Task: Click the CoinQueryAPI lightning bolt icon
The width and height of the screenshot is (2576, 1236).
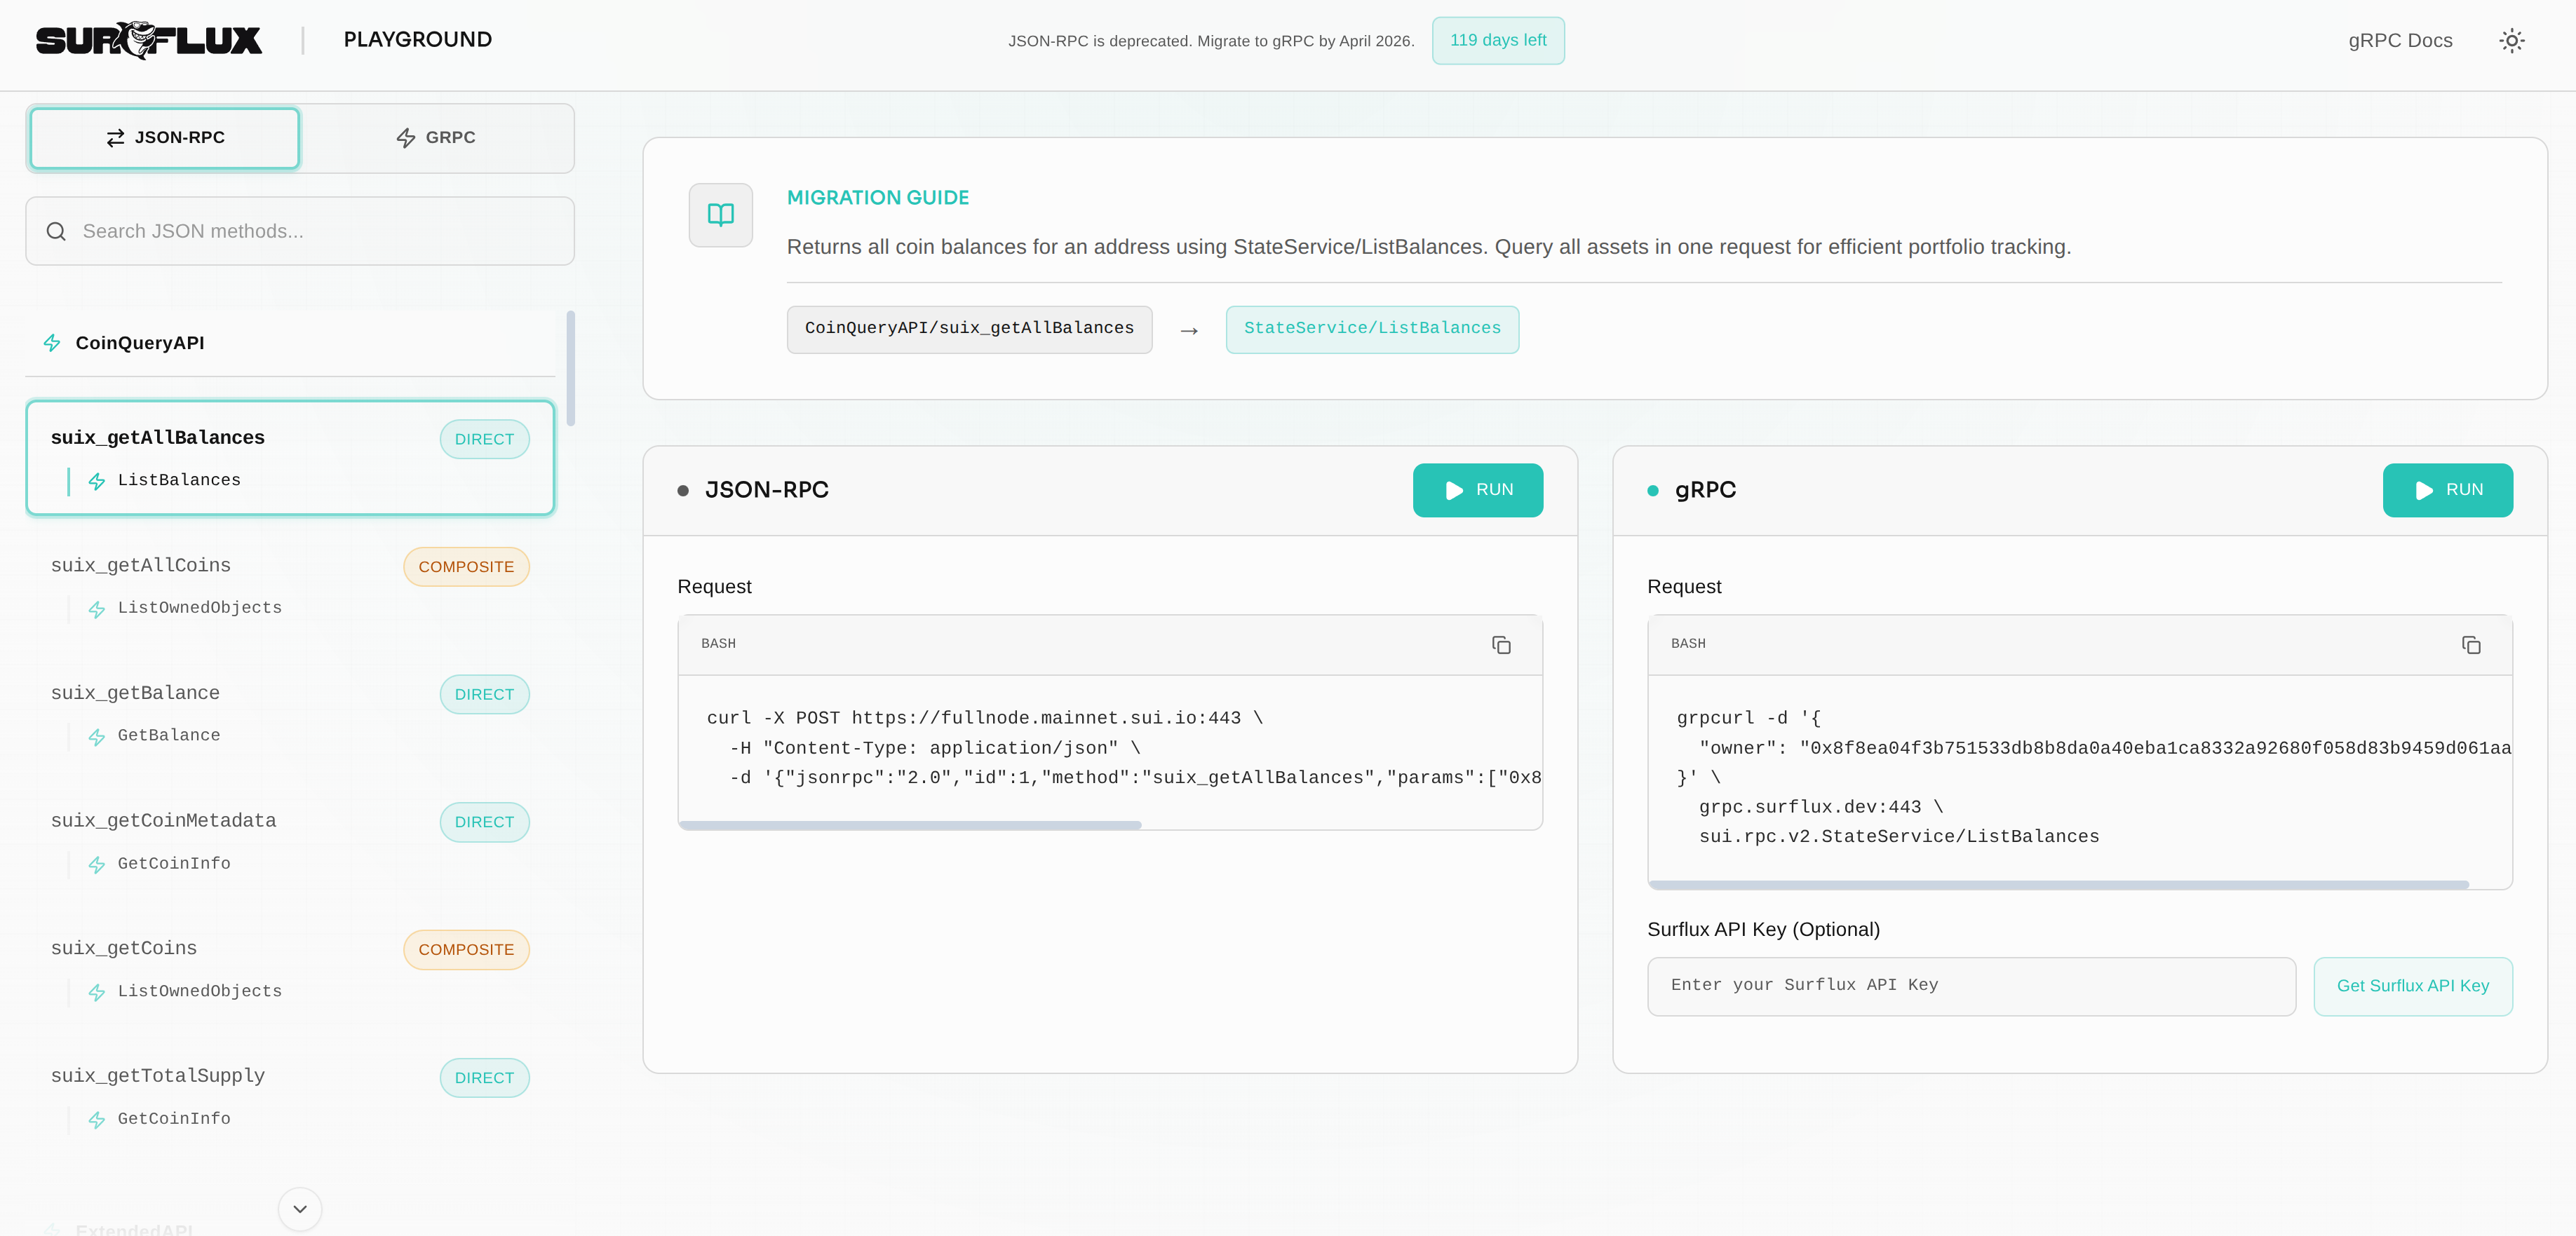Action: pos(52,343)
